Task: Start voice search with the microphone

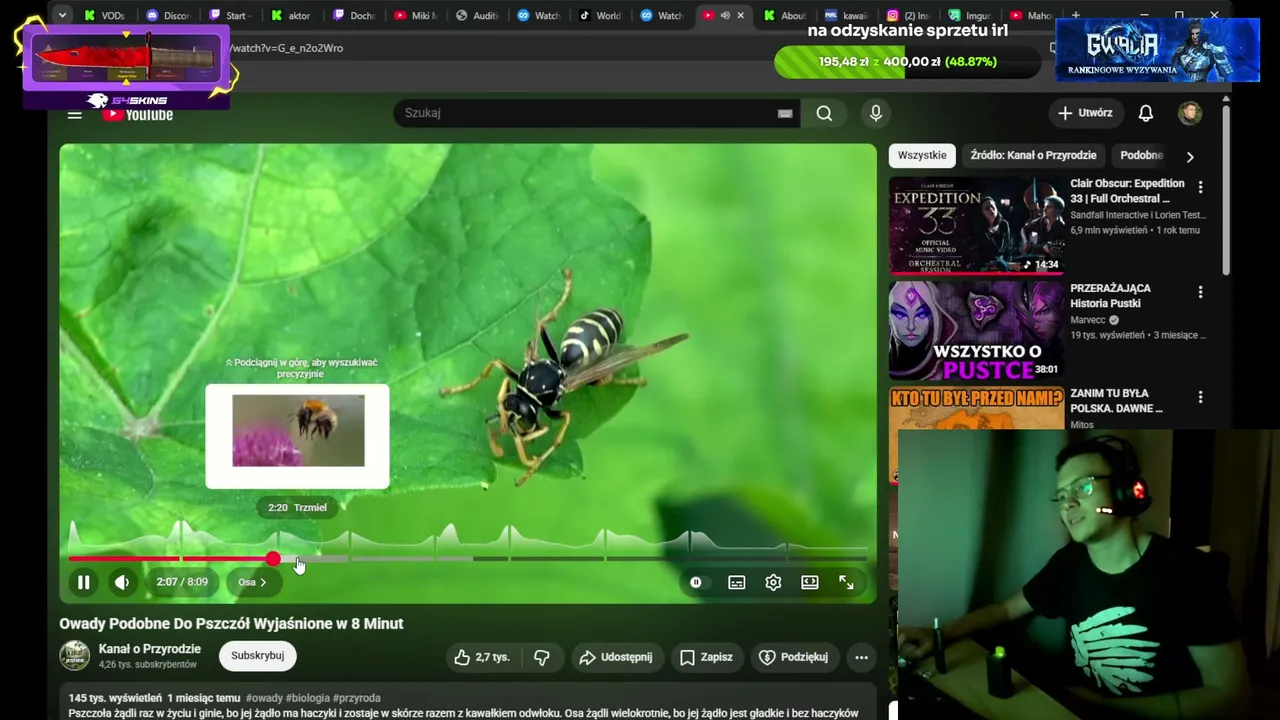Action: click(x=876, y=113)
